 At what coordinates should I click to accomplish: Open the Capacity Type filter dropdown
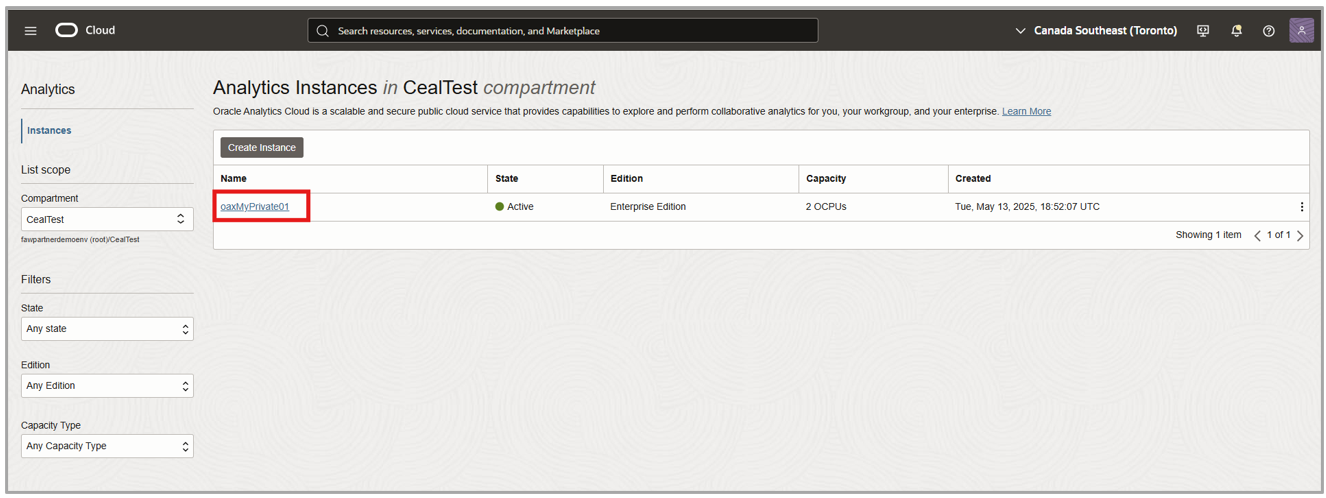tap(107, 446)
